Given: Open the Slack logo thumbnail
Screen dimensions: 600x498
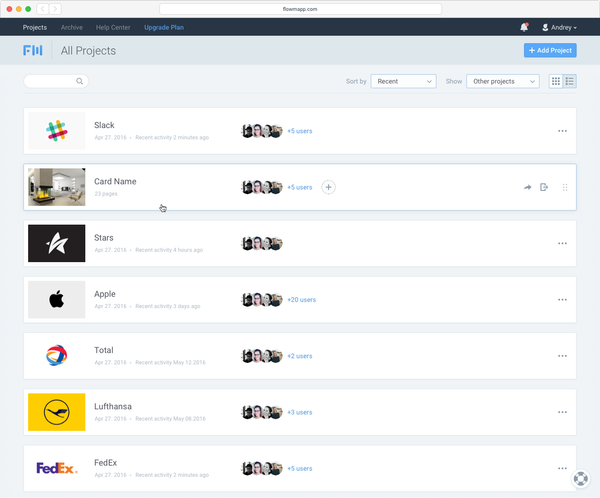Looking at the screenshot, I should point(57,131).
